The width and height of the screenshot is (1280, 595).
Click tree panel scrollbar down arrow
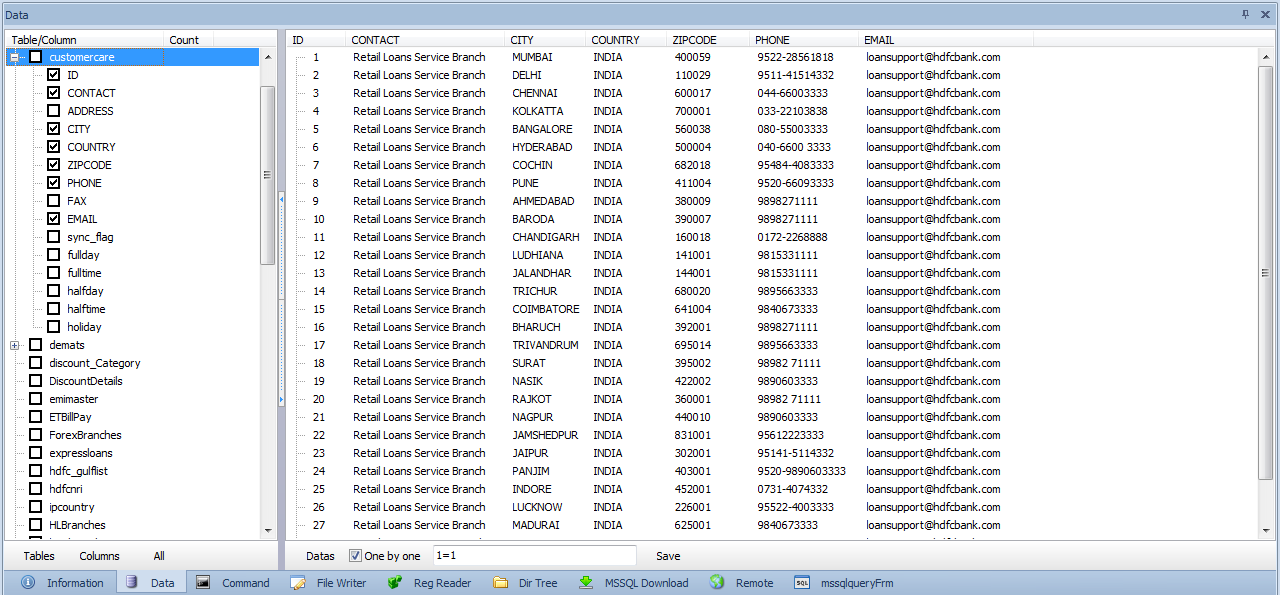pyautogui.click(x=267, y=530)
